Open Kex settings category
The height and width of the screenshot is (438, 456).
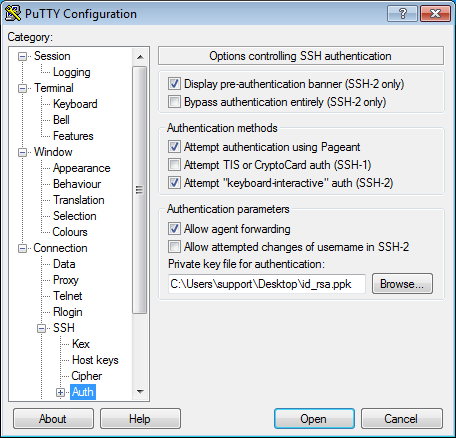[x=81, y=344]
